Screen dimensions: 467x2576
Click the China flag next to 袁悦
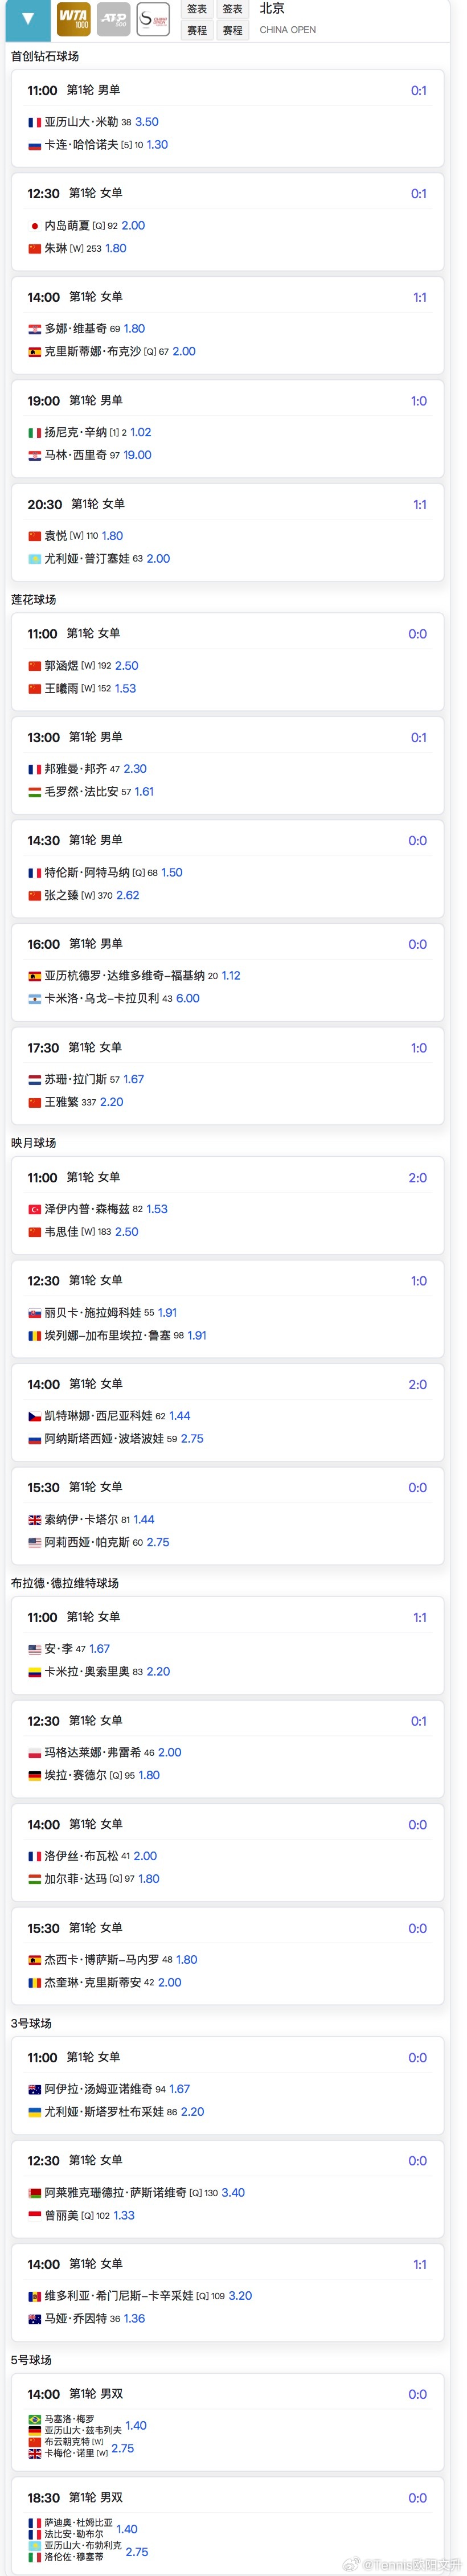(x=34, y=536)
